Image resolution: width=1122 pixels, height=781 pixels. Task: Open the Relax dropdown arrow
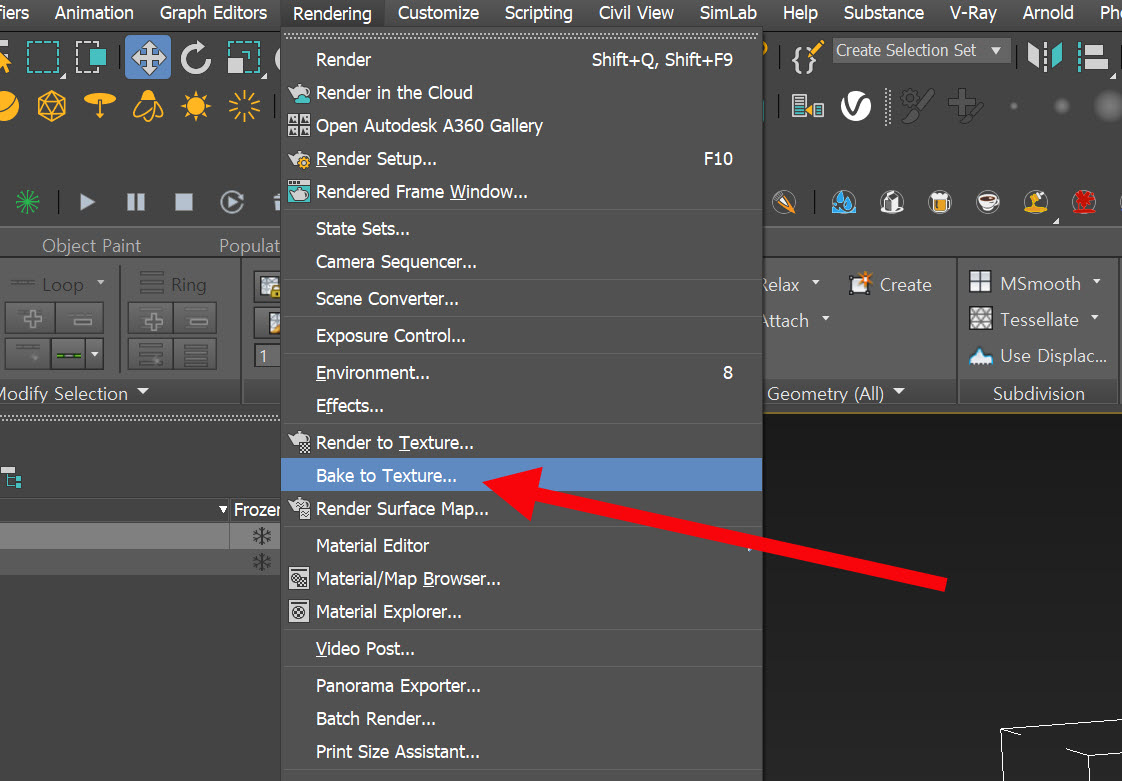coord(816,283)
